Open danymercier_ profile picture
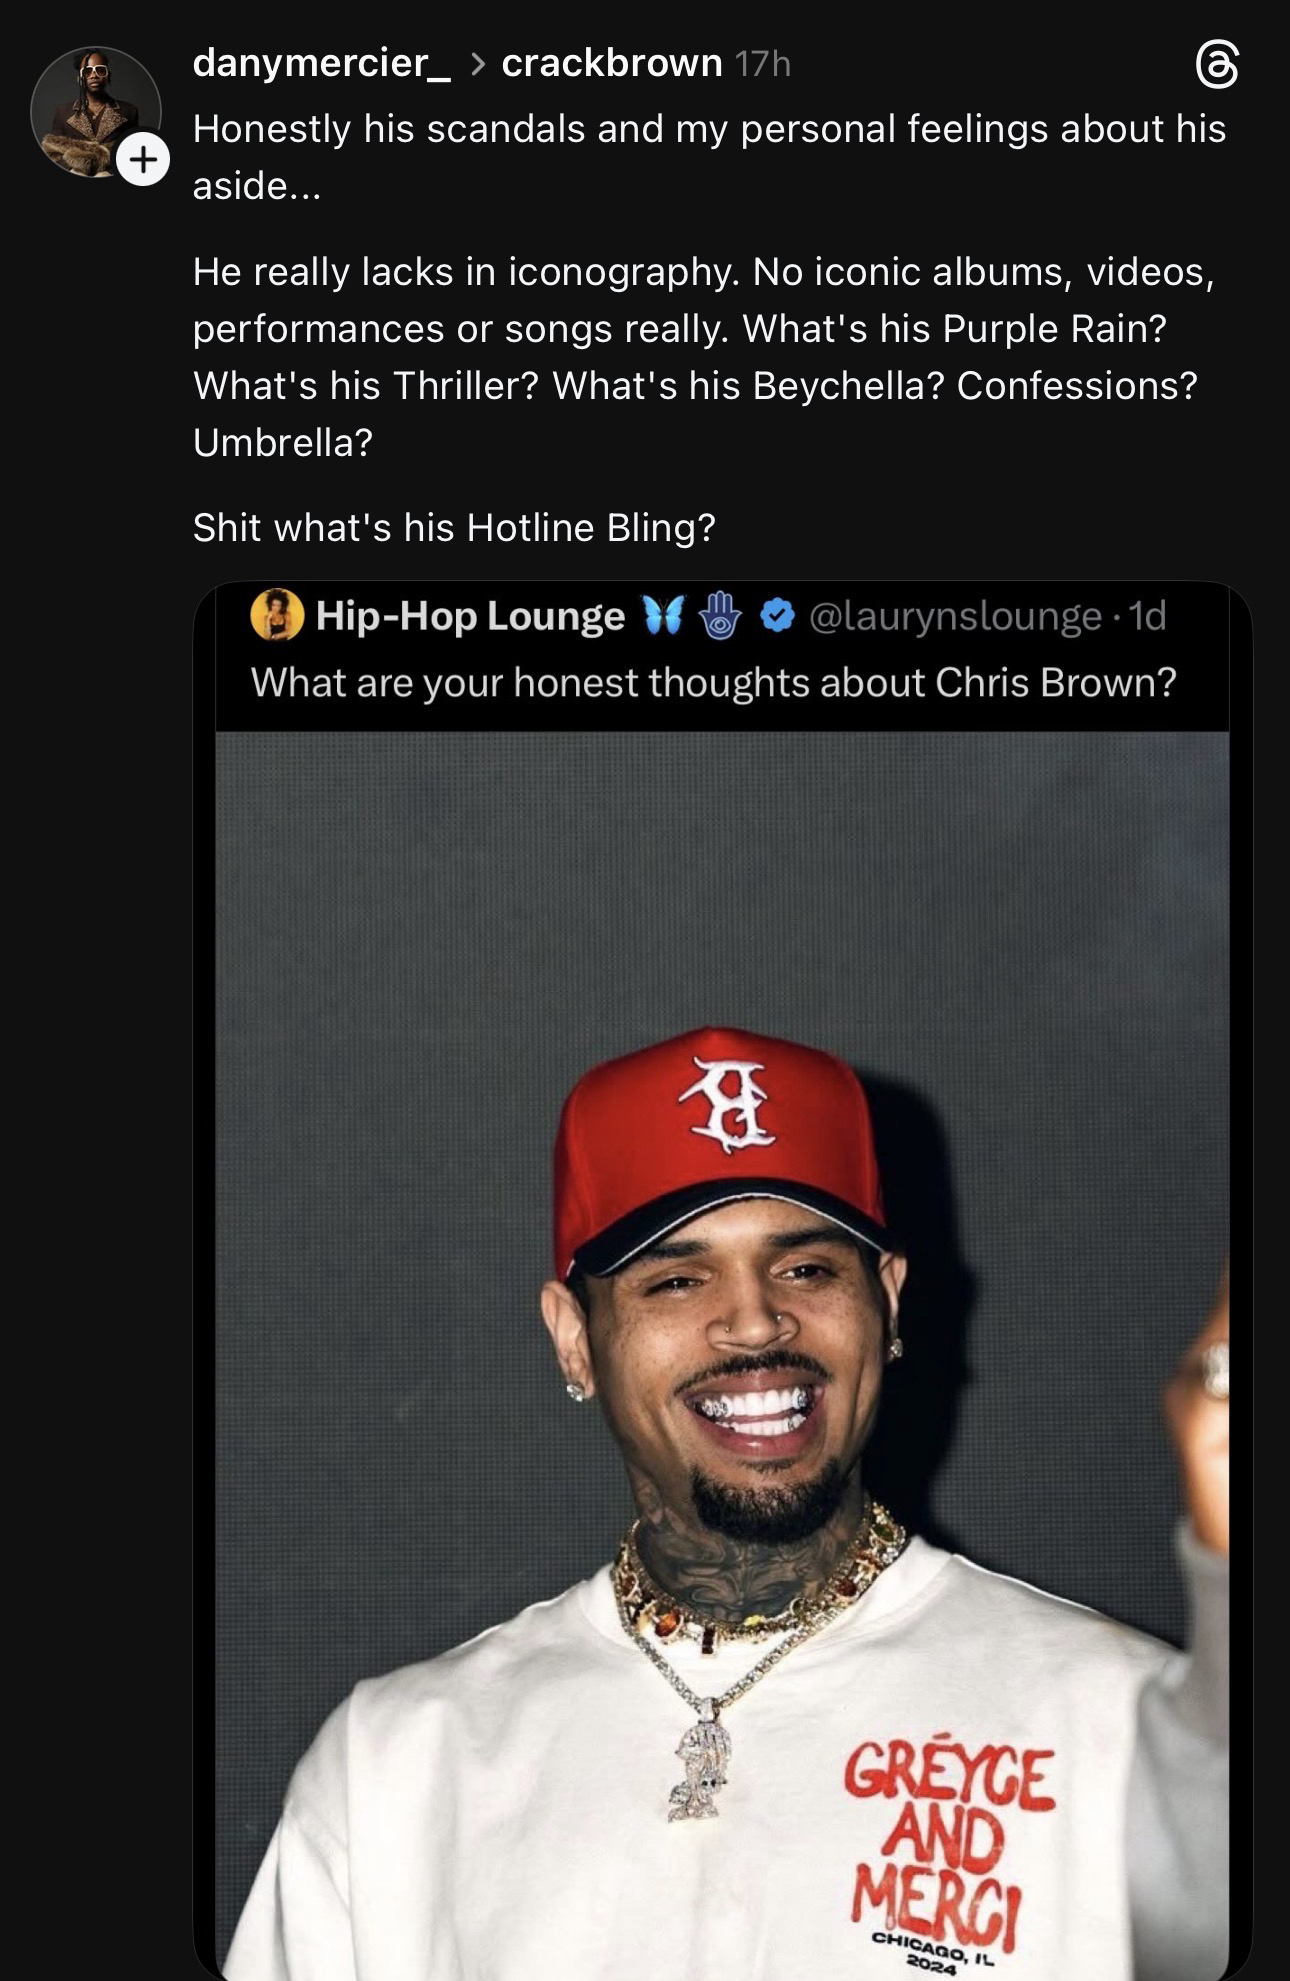This screenshot has width=1290, height=1981. [x=95, y=111]
